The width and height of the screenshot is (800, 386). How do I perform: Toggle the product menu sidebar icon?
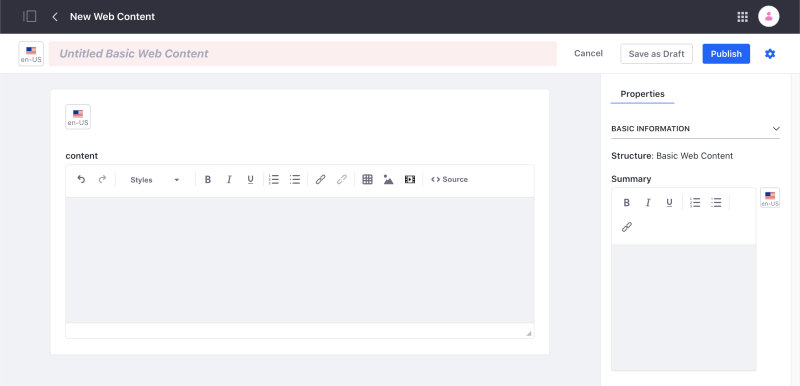pyautogui.click(x=30, y=16)
